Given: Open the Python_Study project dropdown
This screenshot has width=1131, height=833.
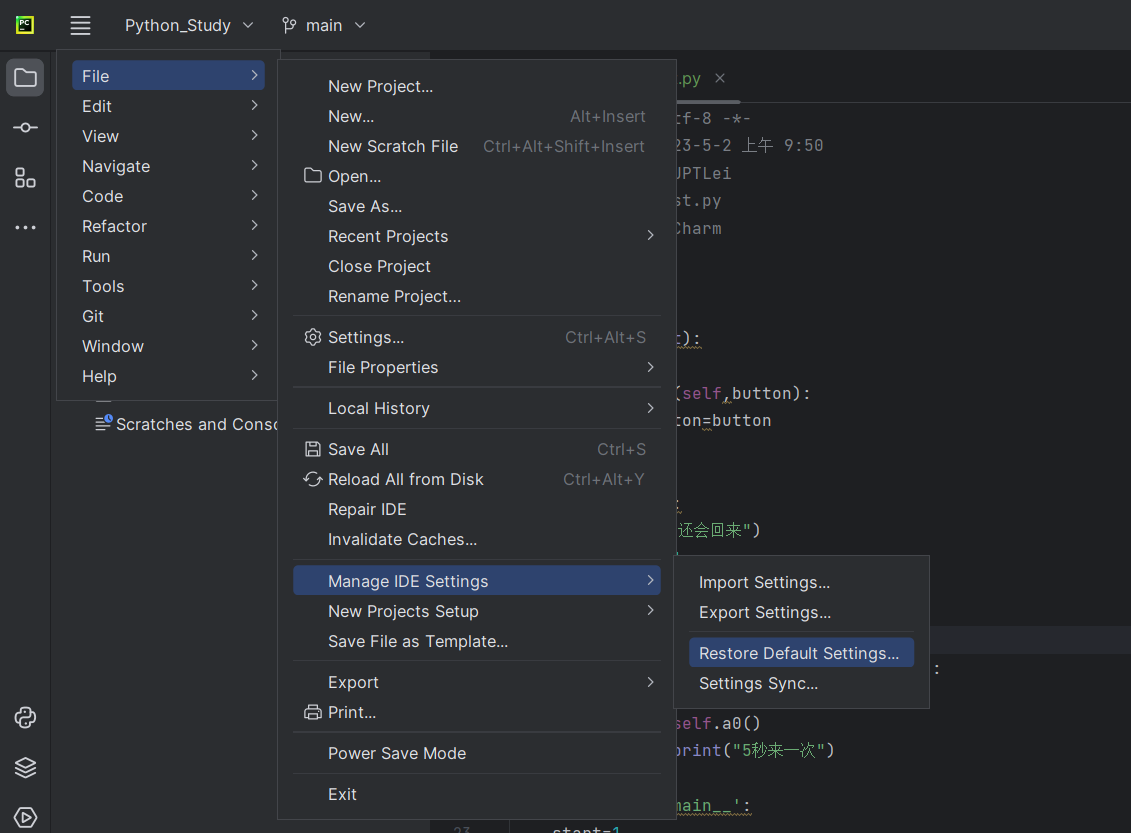Looking at the screenshot, I should pos(189,25).
